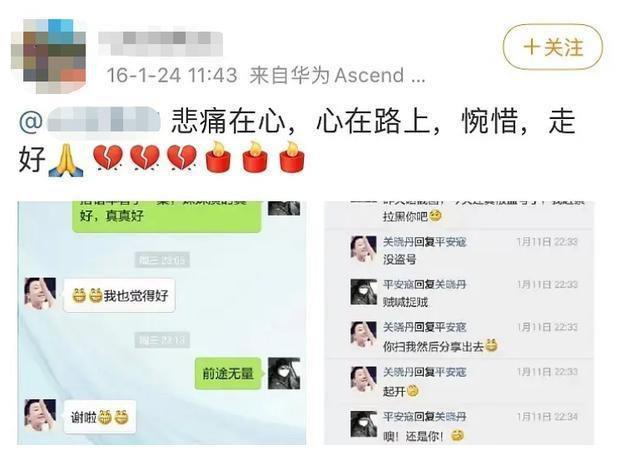Viewport: 640px width, 455px height.
Task: Tap the avatar beside 谢啦 message
Action: [40, 415]
